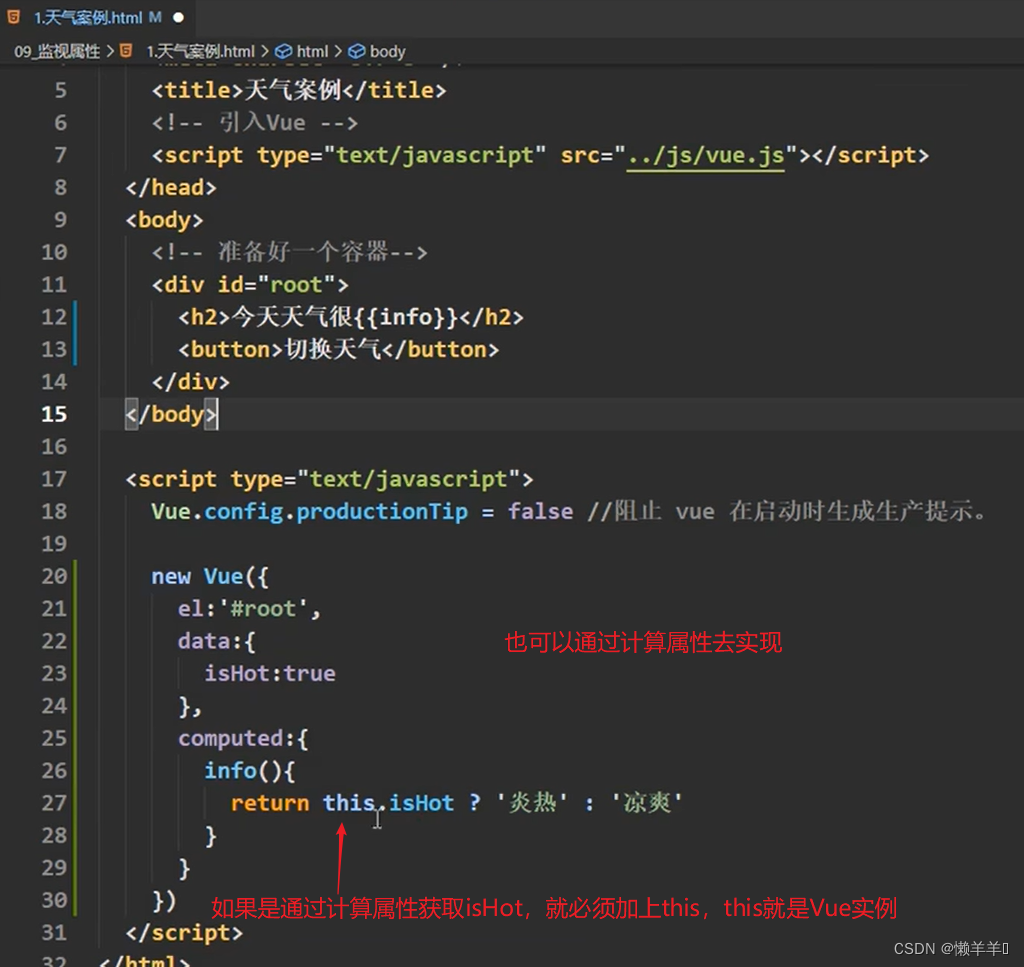Click the HTML5 file icon in editor tab
This screenshot has width=1024, height=967.
point(14,17)
